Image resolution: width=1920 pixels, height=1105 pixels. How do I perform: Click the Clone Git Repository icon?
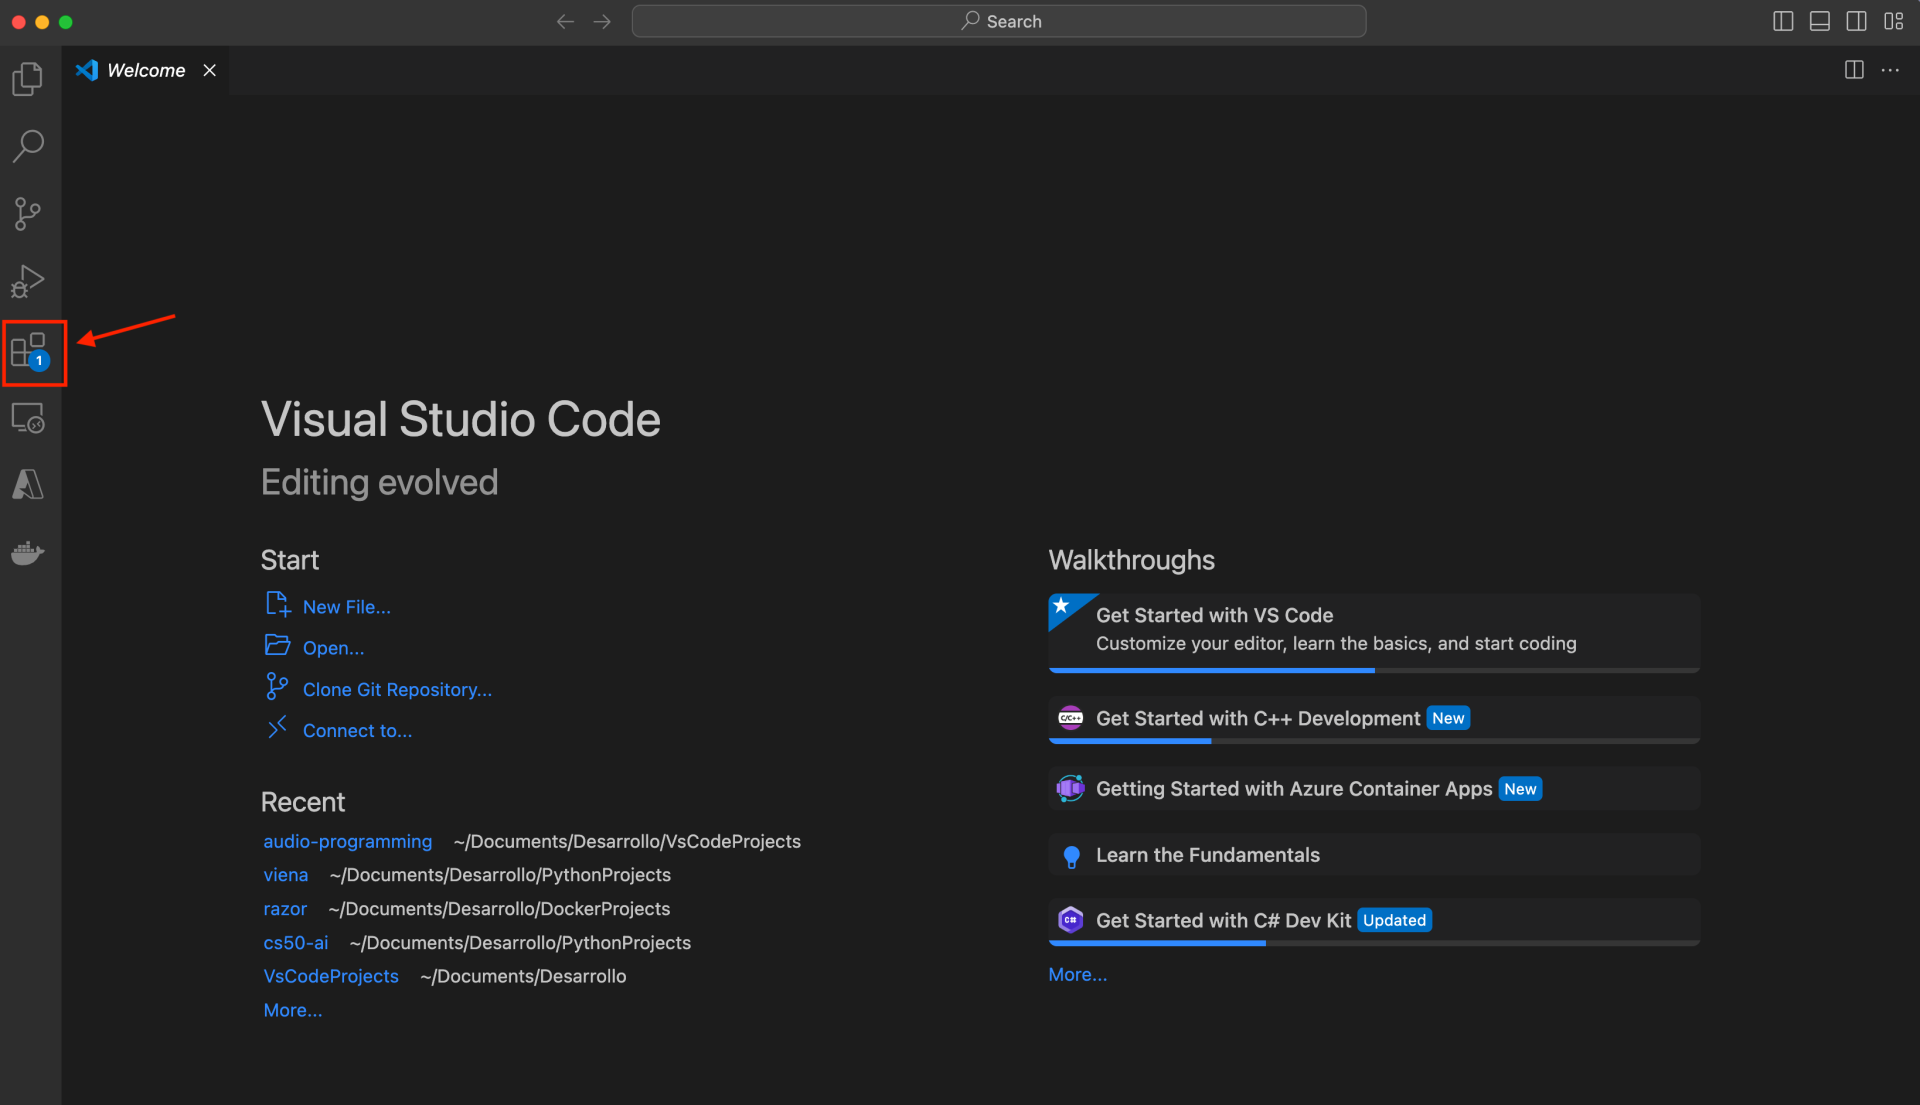(x=277, y=687)
